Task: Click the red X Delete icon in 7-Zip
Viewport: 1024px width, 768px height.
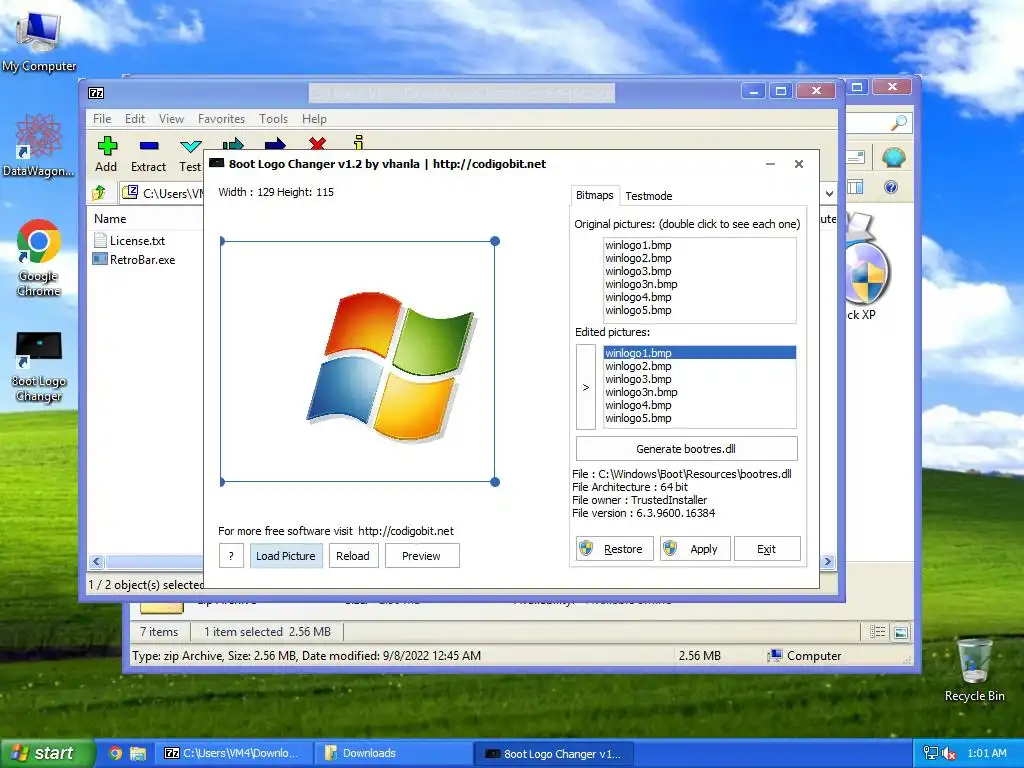Action: pyautogui.click(x=317, y=142)
